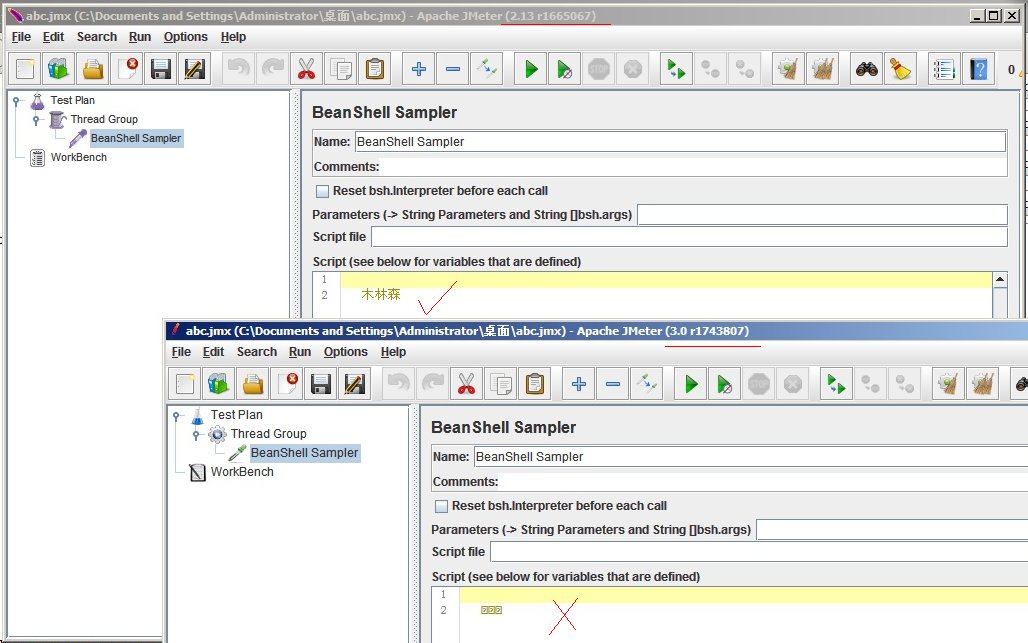This screenshot has height=643, width=1028.
Task: Open the Run menu in JMeter 3.0
Action: 299,352
